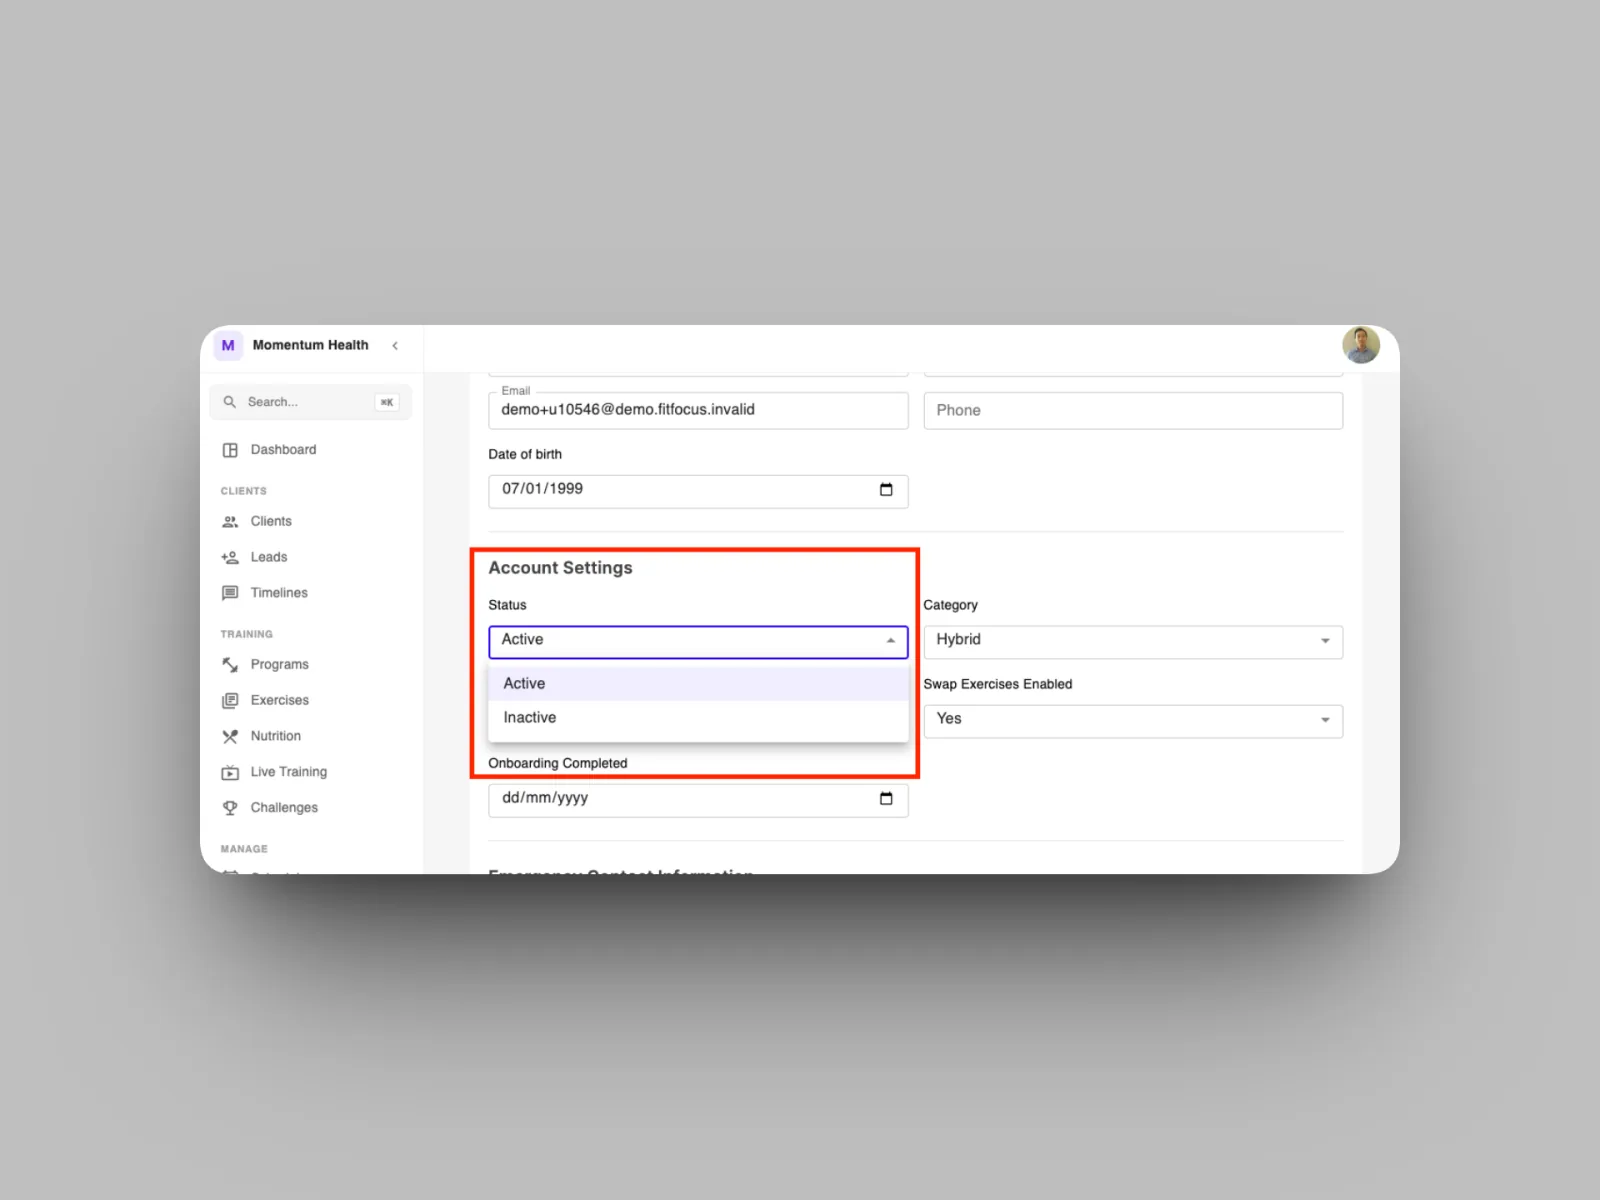Click the Phone input field
This screenshot has width=1600, height=1200.
[1133, 410]
